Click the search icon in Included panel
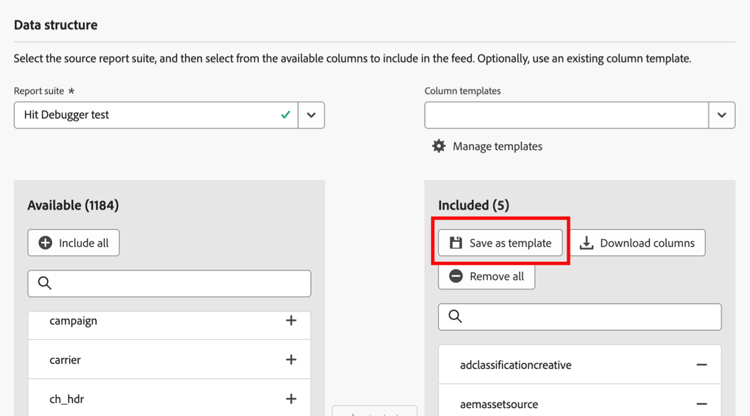750x416 pixels. (456, 316)
